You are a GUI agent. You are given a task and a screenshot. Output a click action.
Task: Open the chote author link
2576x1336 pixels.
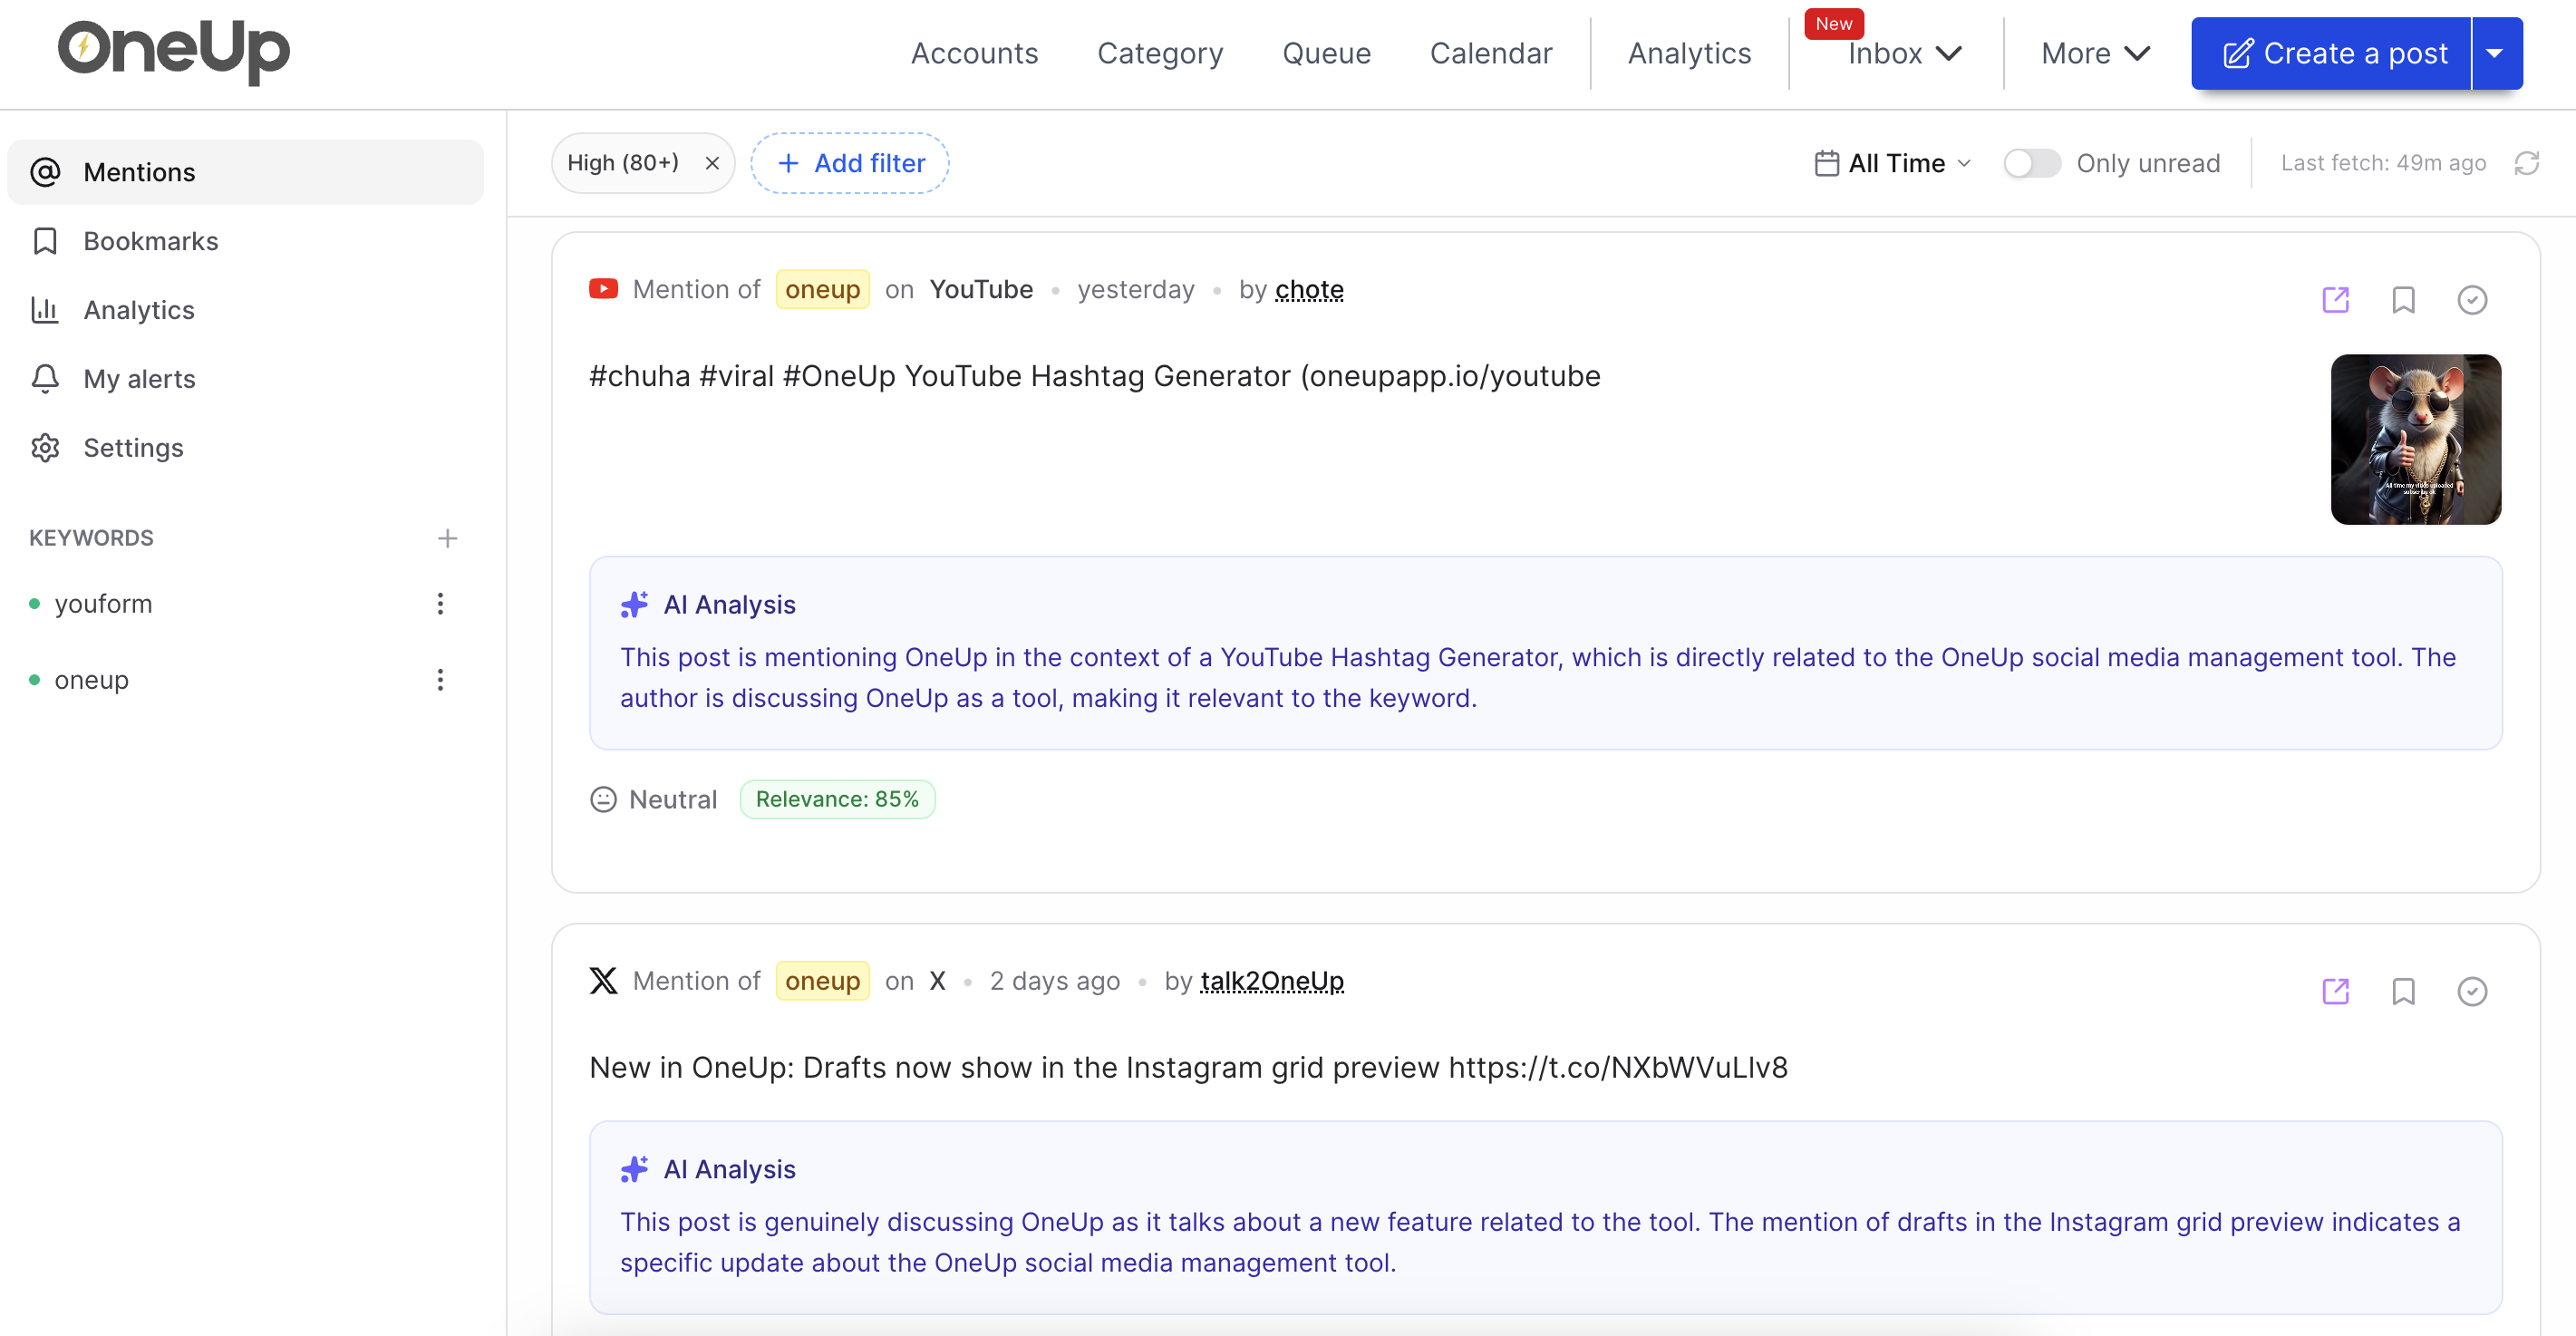coord(1308,290)
